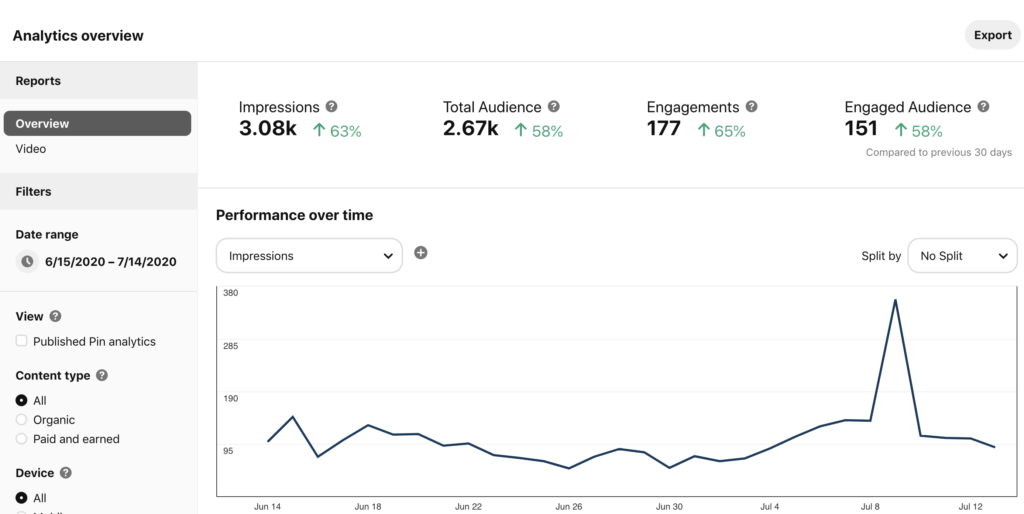Open help icon beside Content type
The width and height of the screenshot is (1024, 514).
(102, 376)
